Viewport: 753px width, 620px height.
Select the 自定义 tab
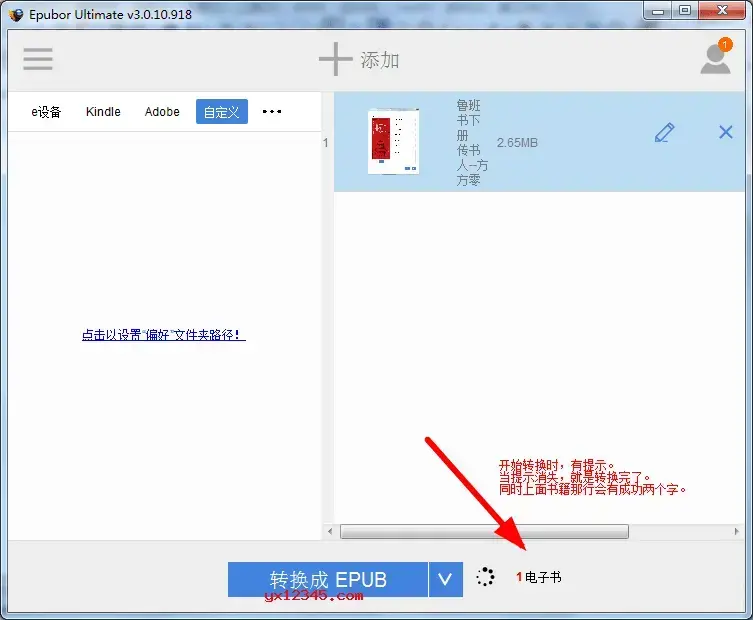click(x=222, y=112)
